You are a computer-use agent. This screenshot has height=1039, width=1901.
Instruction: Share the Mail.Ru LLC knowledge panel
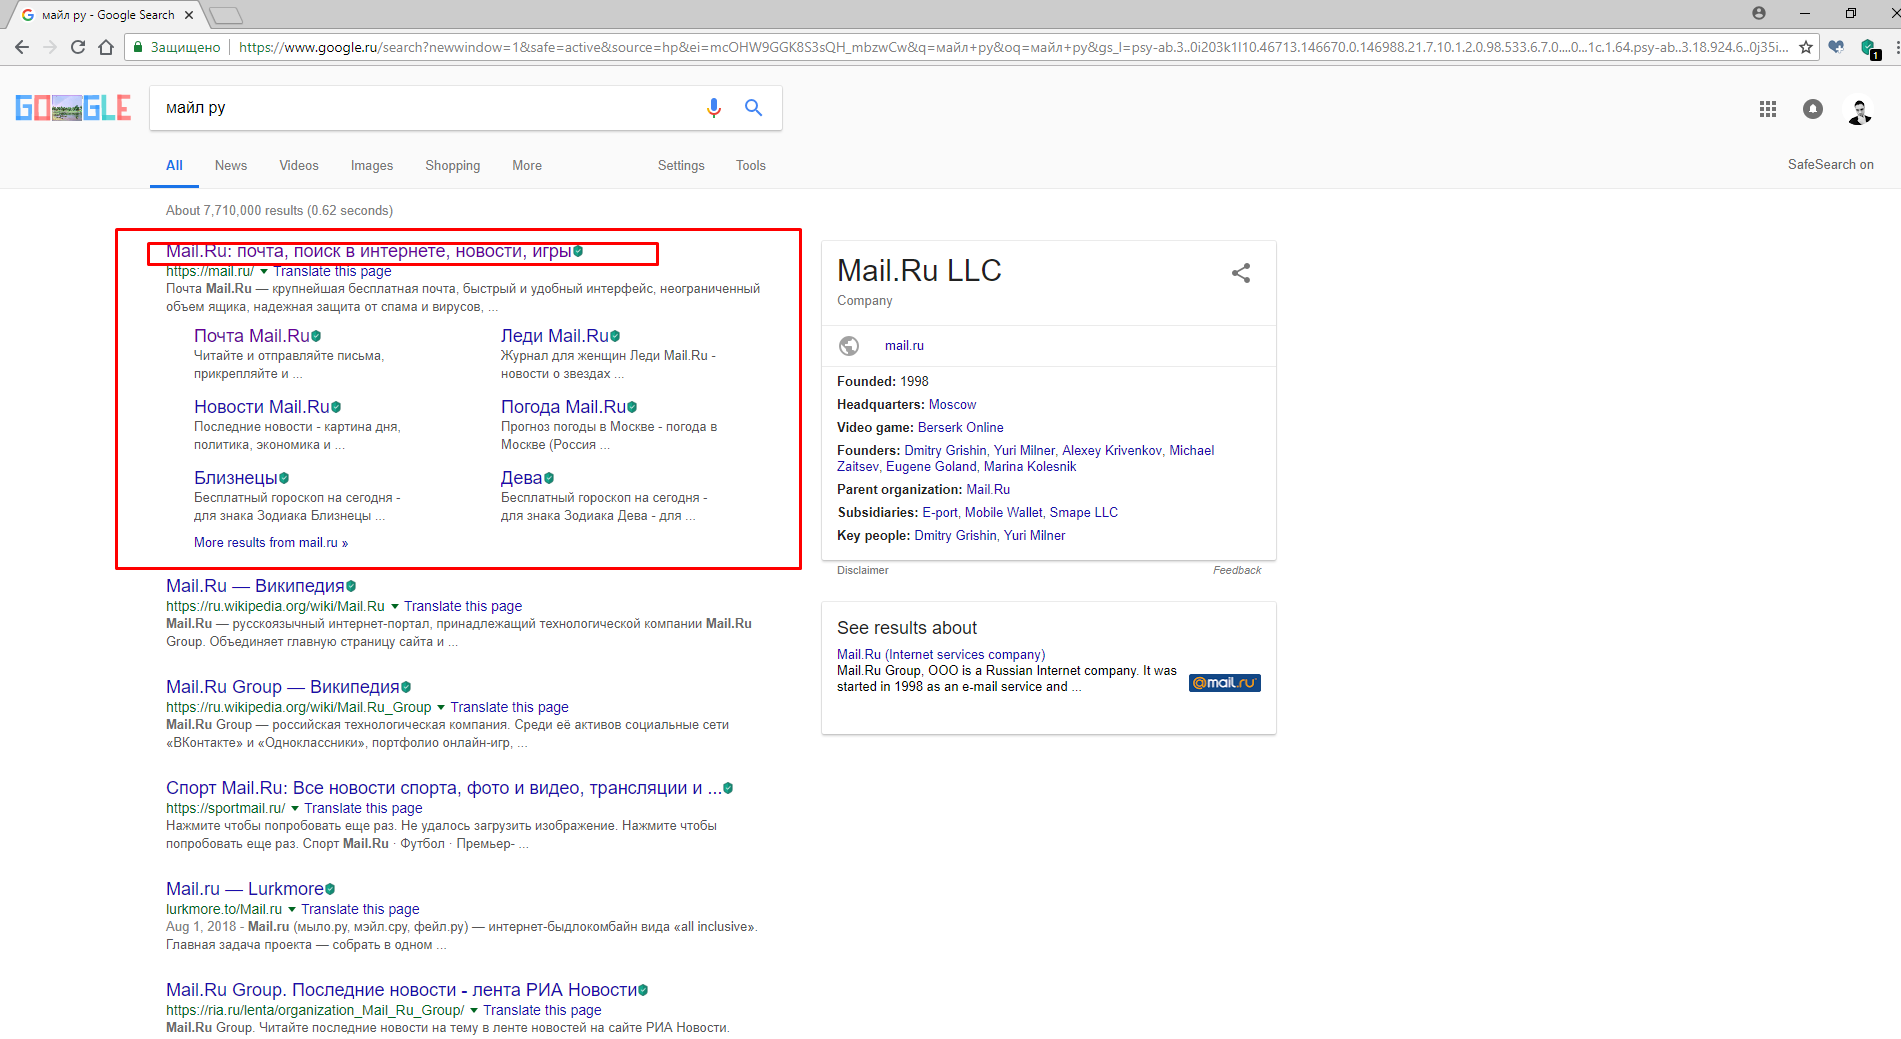(x=1241, y=273)
